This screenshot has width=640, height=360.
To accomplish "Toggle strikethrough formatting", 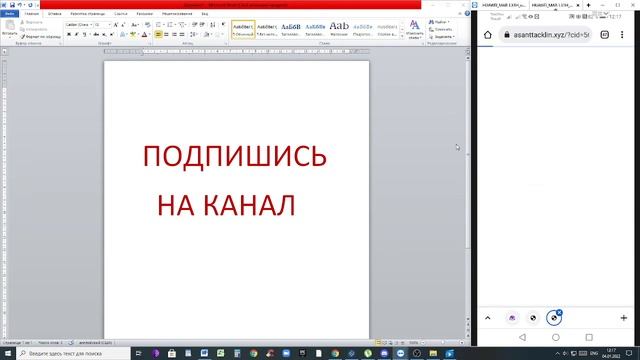I will pyautogui.click(x=96, y=35).
